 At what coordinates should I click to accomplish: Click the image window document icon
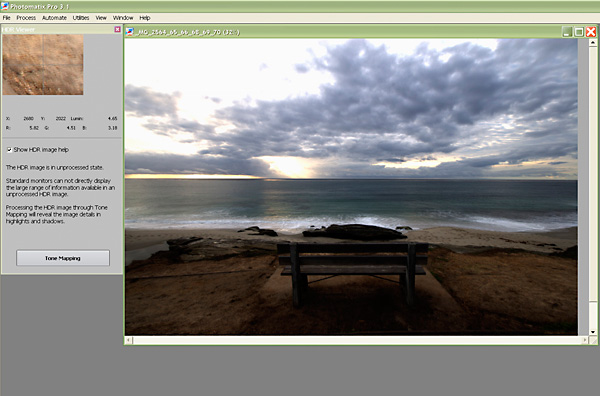130,32
